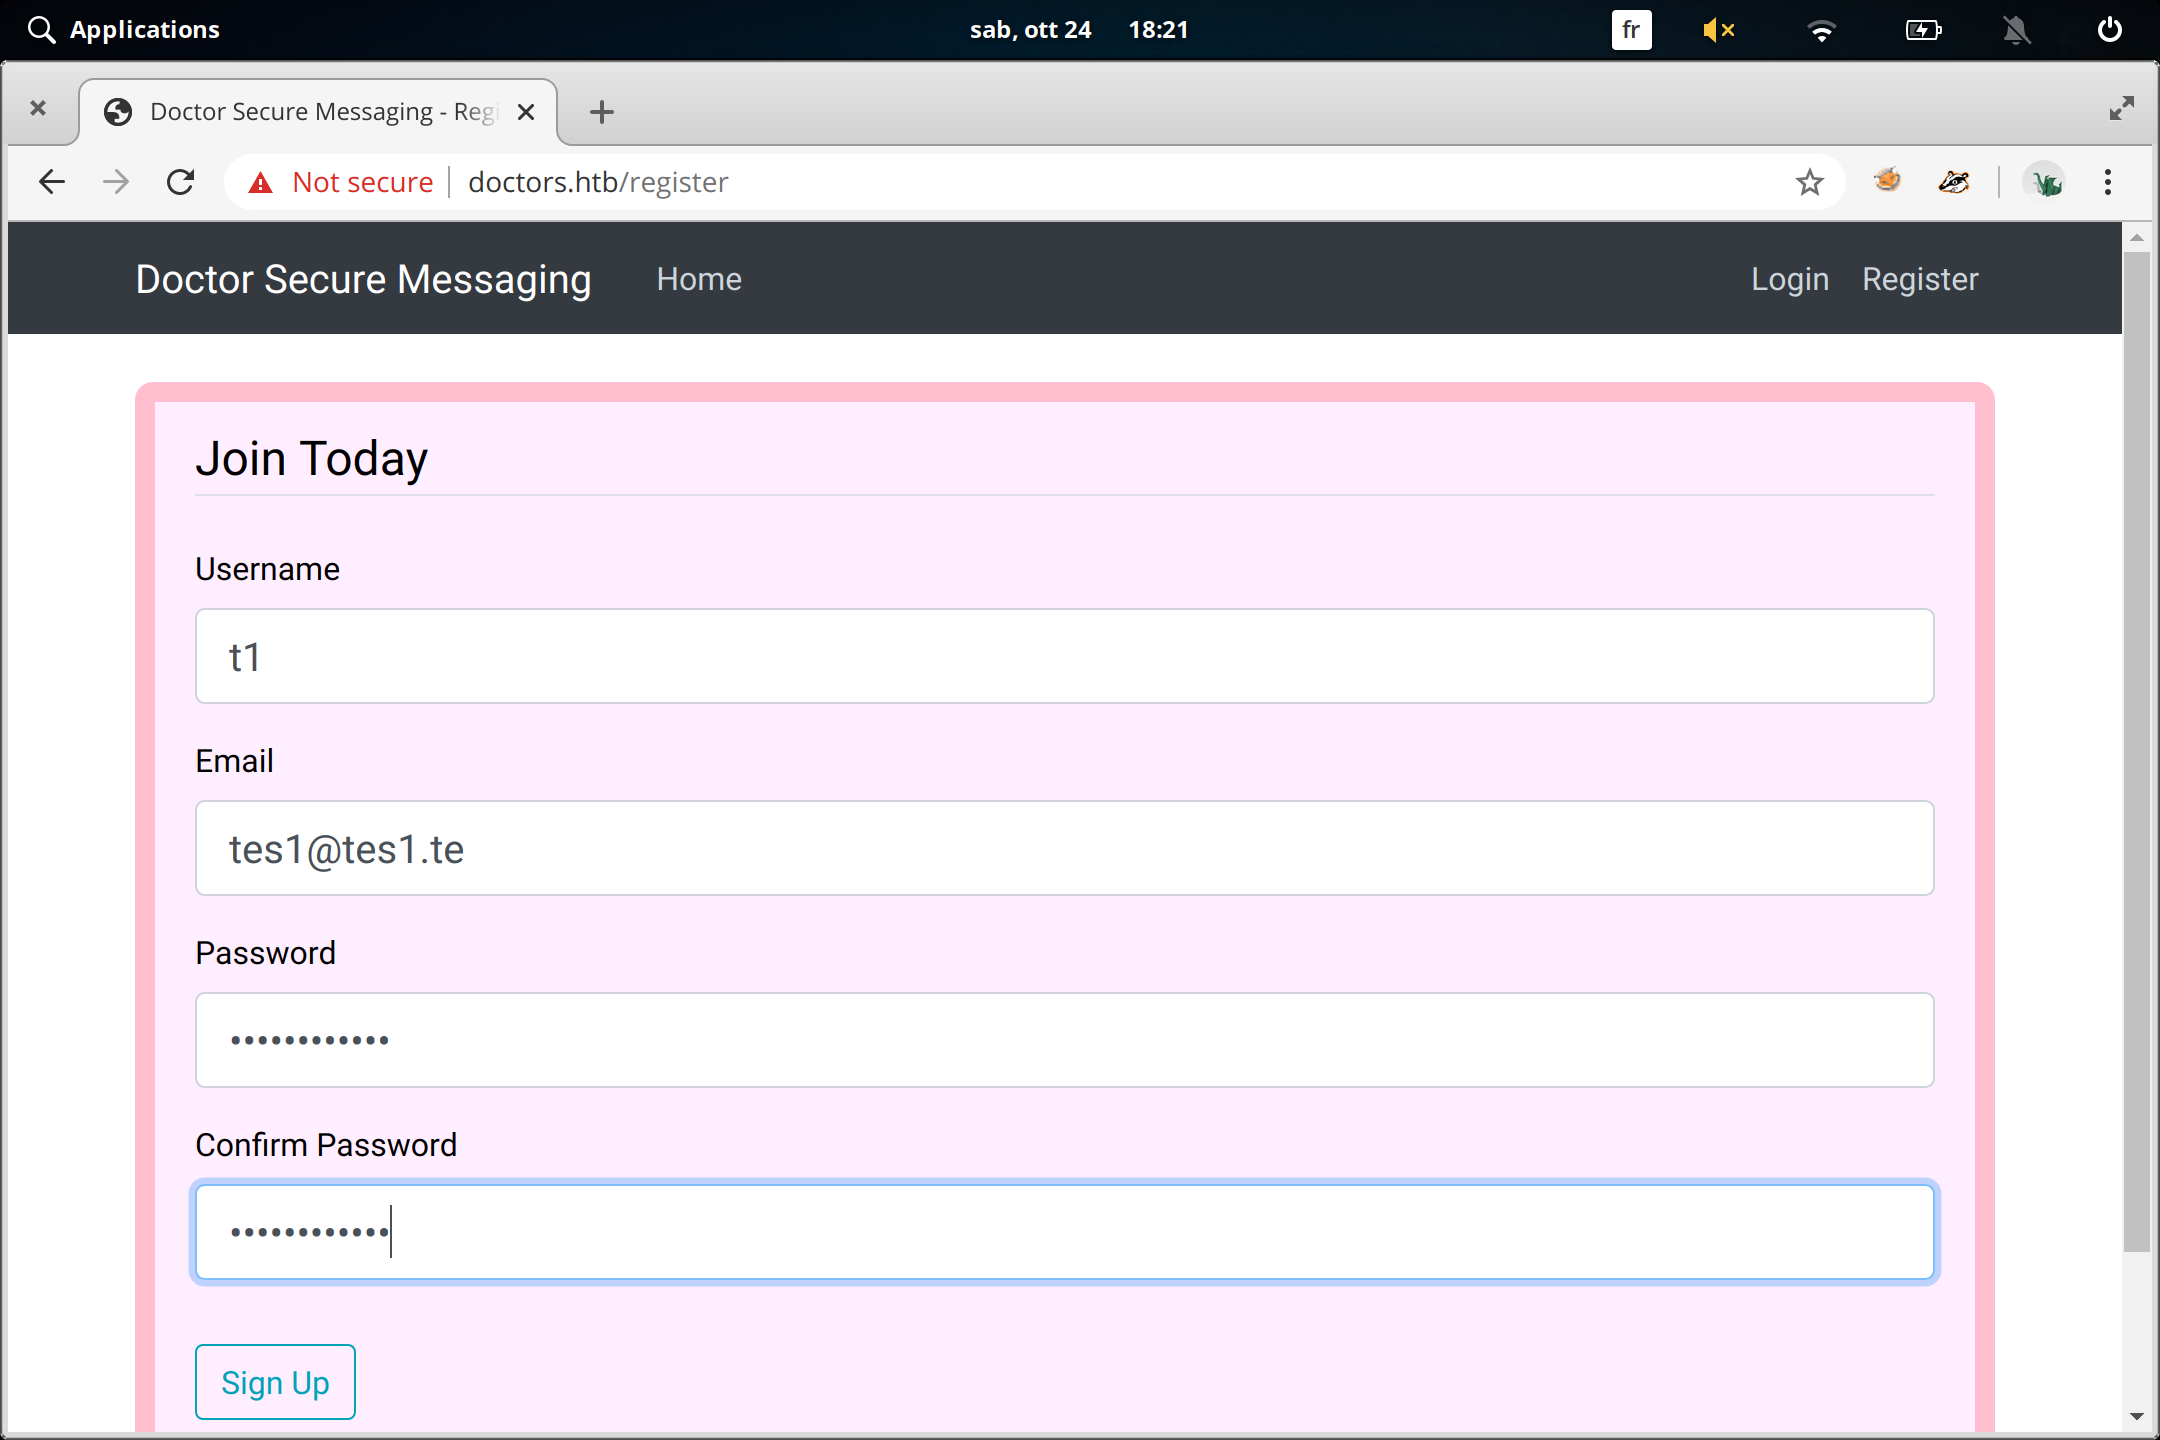Bookmark this page with the star icon
The width and height of the screenshot is (2160, 1440).
point(1809,182)
